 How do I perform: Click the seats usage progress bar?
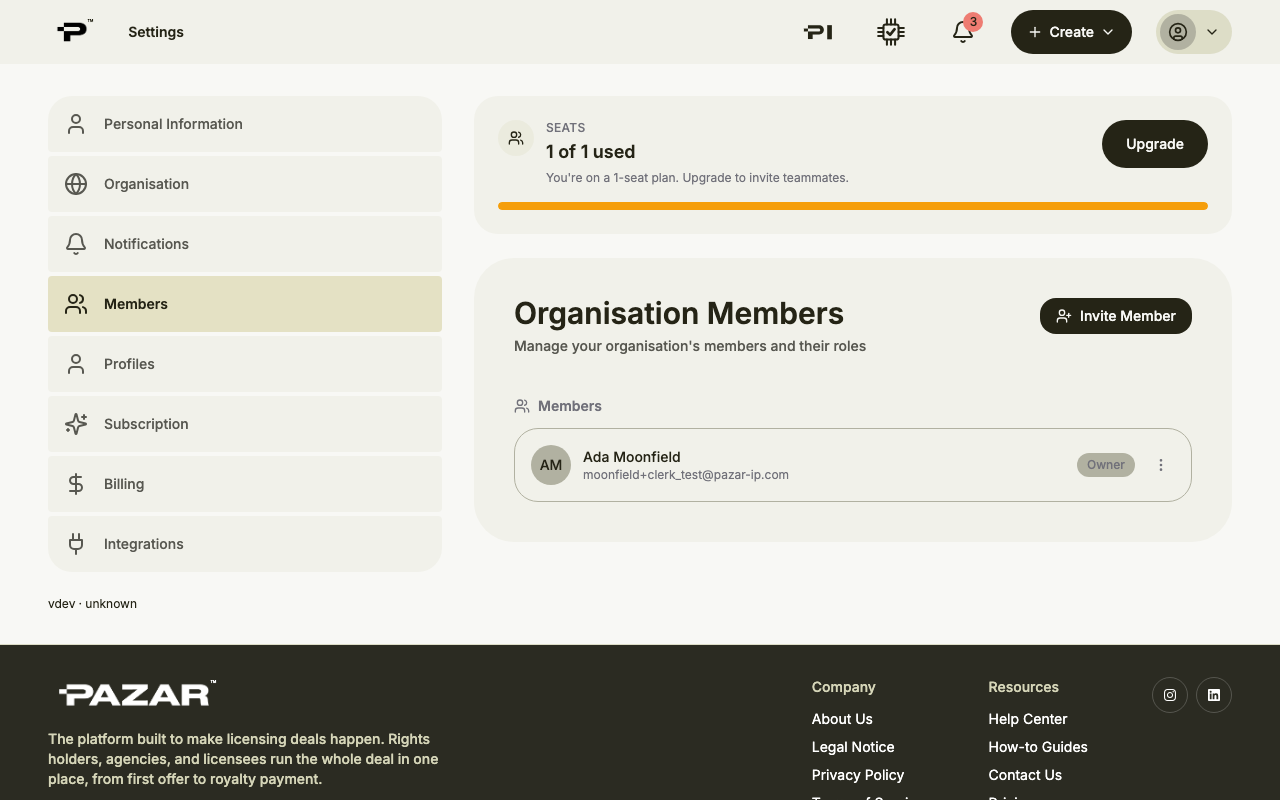tap(853, 206)
